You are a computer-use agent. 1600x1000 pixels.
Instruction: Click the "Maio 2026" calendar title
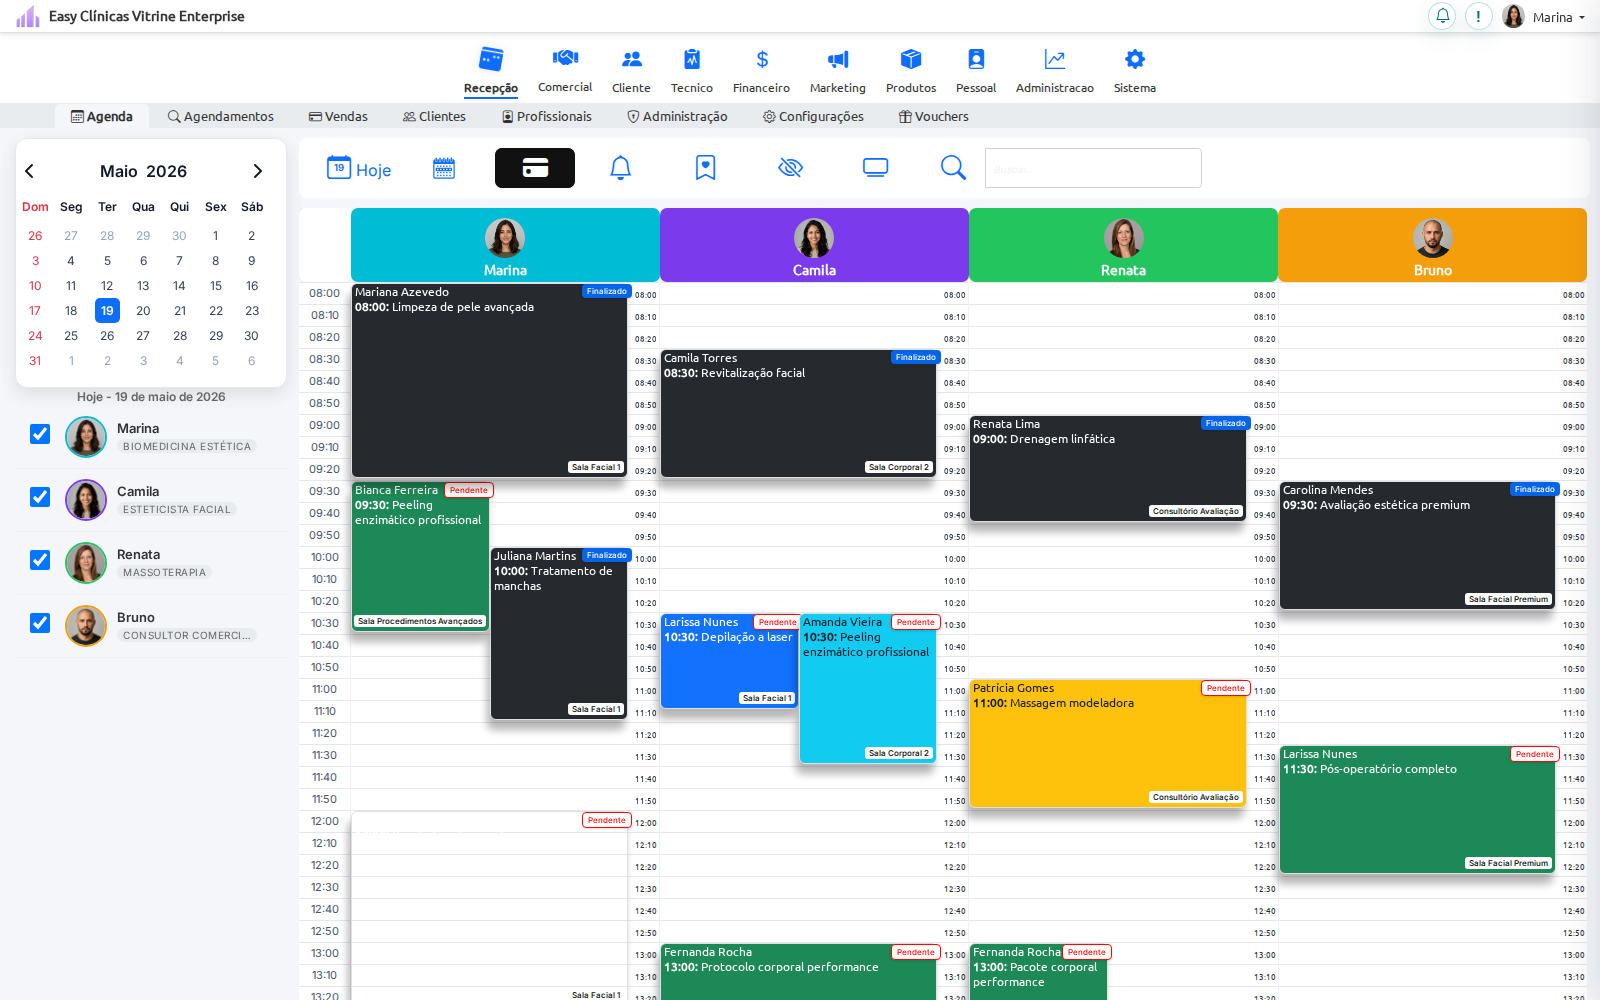pyautogui.click(x=143, y=171)
